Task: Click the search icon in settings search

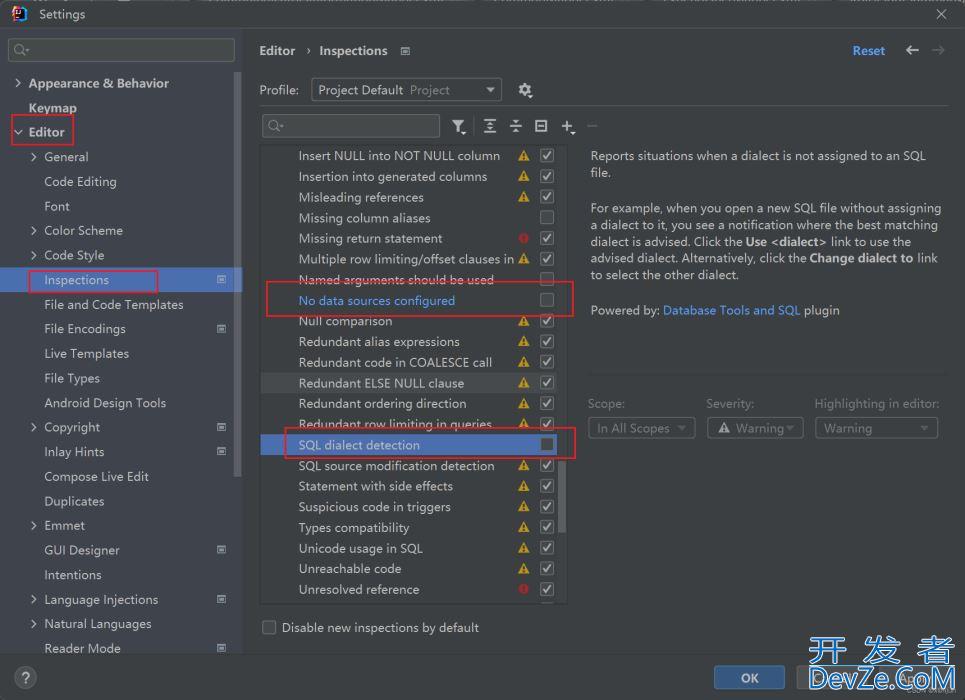Action: [20, 50]
